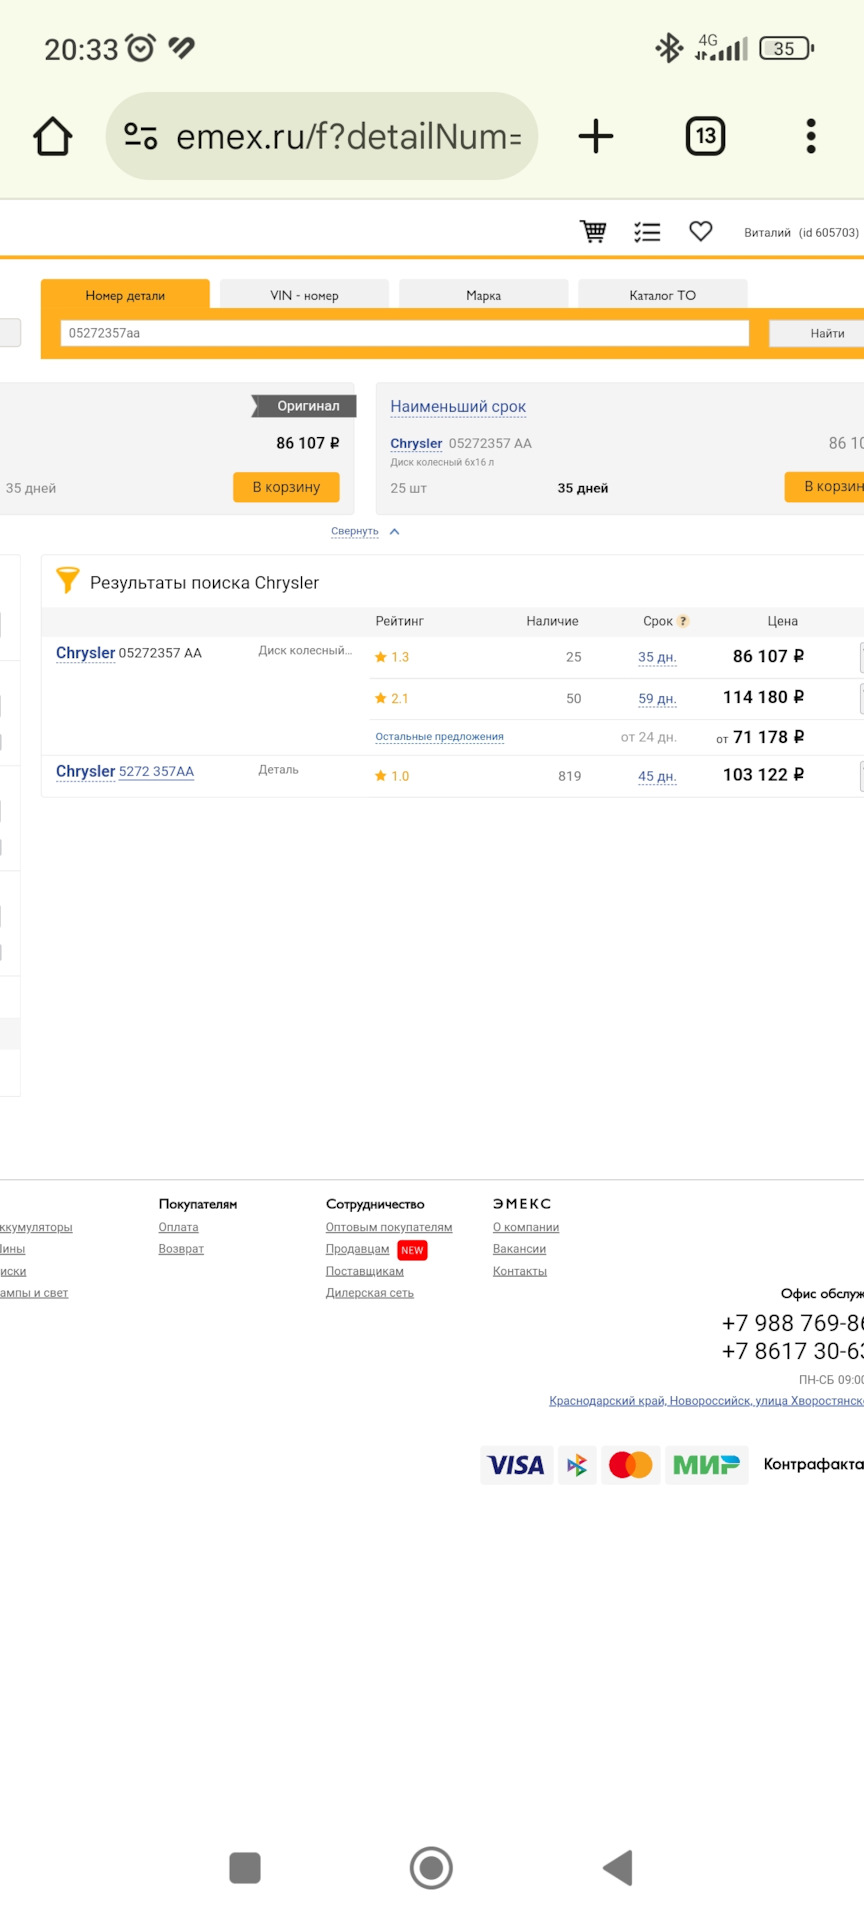The image size is (864, 1920).
Task: Collapse offers with the chevron up arrow
Action: (x=394, y=531)
